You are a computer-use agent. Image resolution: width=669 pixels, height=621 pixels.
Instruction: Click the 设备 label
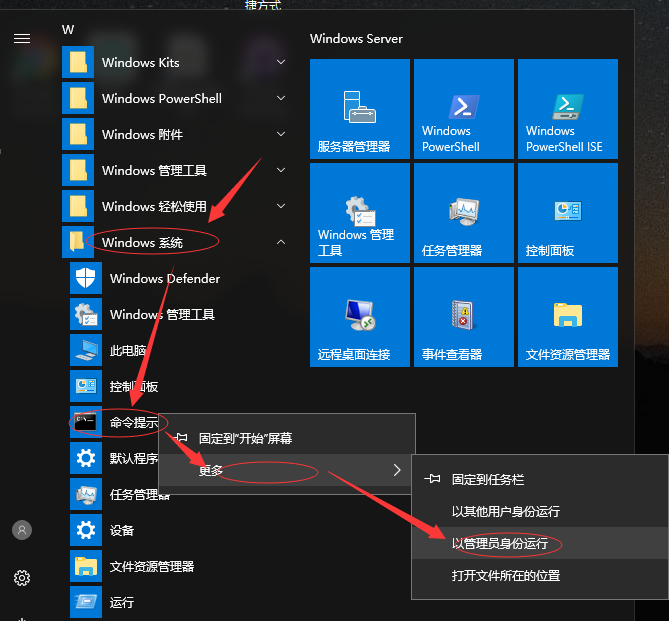coord(122,531)
